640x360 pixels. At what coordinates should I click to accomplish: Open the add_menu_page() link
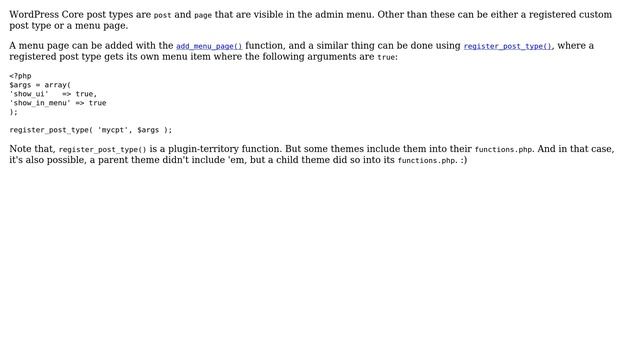point(209,46)
